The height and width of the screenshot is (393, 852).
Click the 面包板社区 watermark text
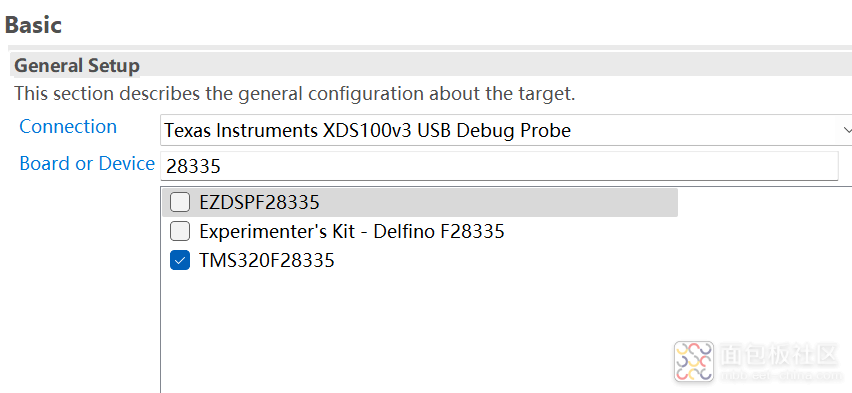tap(778, 355)
